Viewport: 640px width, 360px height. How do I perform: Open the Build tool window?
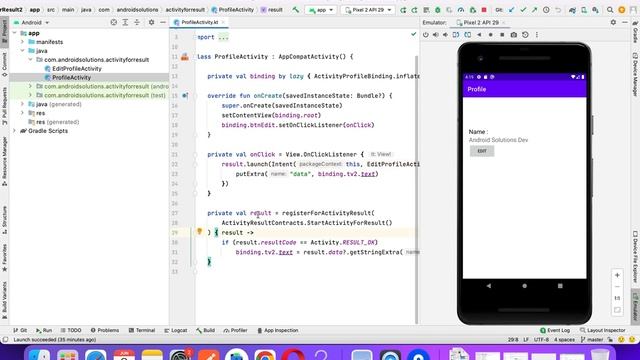[x=205, y=330]
